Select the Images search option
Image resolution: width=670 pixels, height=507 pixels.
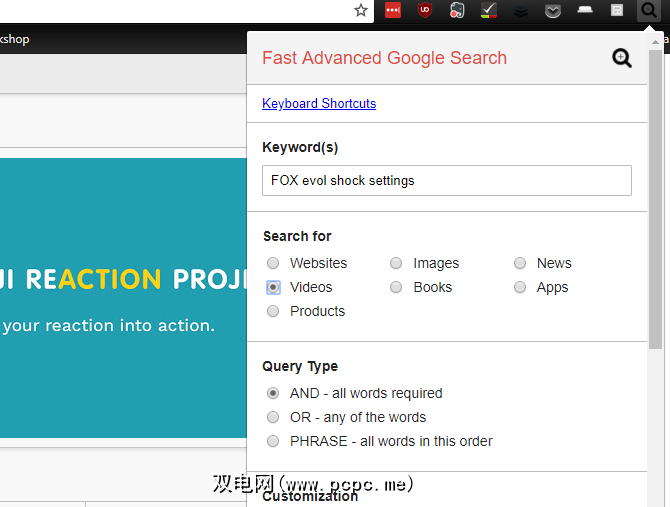tap(396, 263)
